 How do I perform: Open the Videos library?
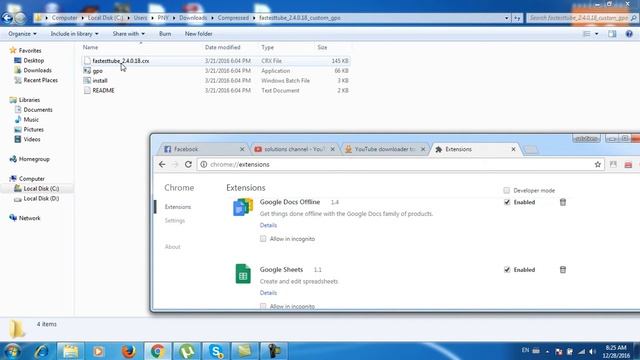(32, 139)
